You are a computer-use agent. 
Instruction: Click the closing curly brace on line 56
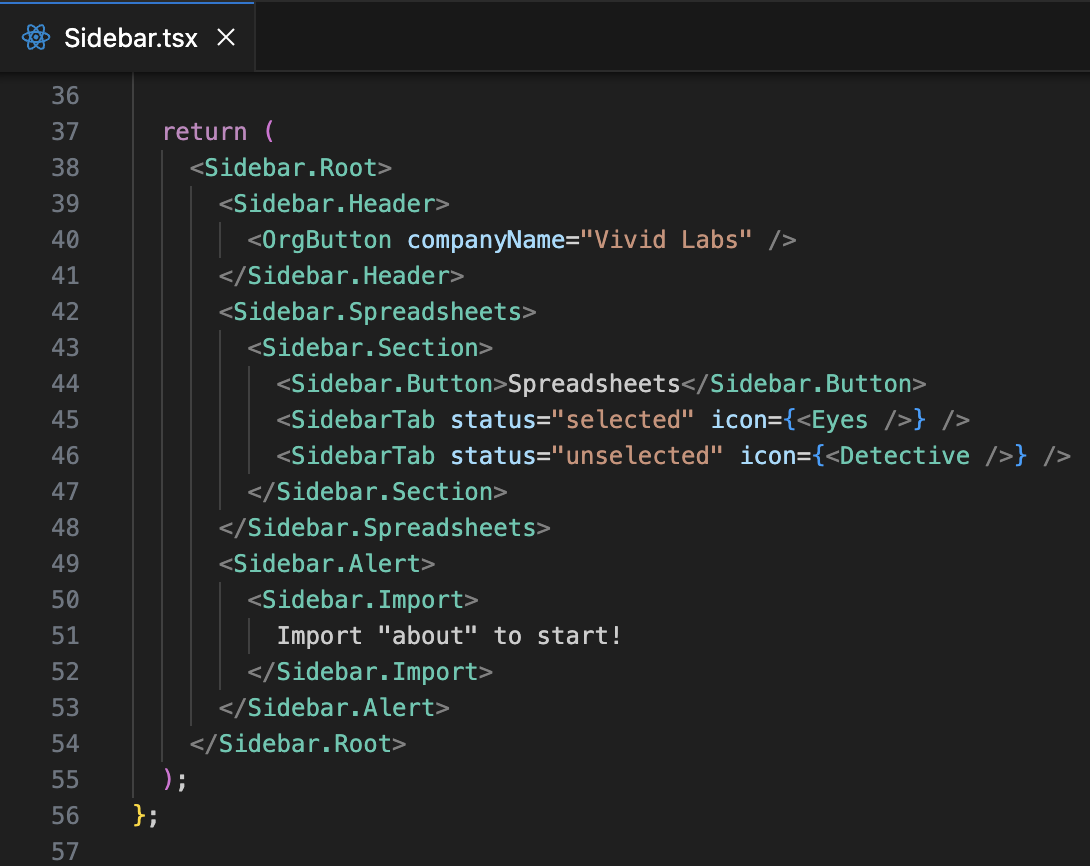tap(139, 815)
